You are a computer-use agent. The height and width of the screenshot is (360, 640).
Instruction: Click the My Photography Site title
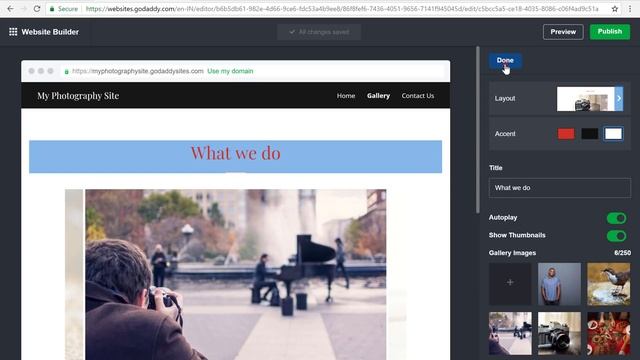pos(78,96)
